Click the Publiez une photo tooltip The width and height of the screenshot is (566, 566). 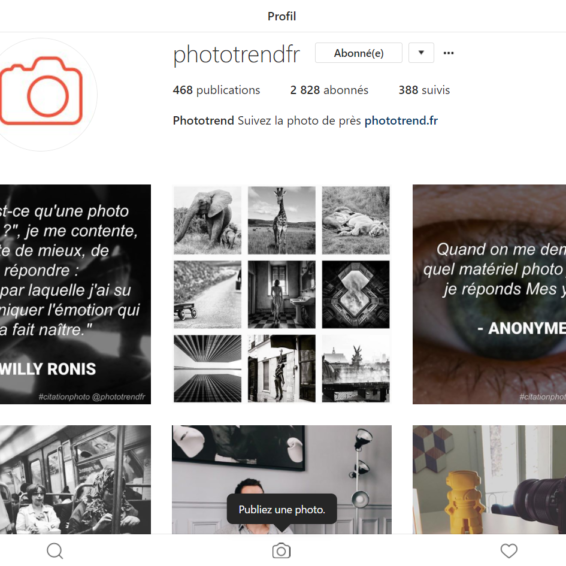tap(282, 509)
